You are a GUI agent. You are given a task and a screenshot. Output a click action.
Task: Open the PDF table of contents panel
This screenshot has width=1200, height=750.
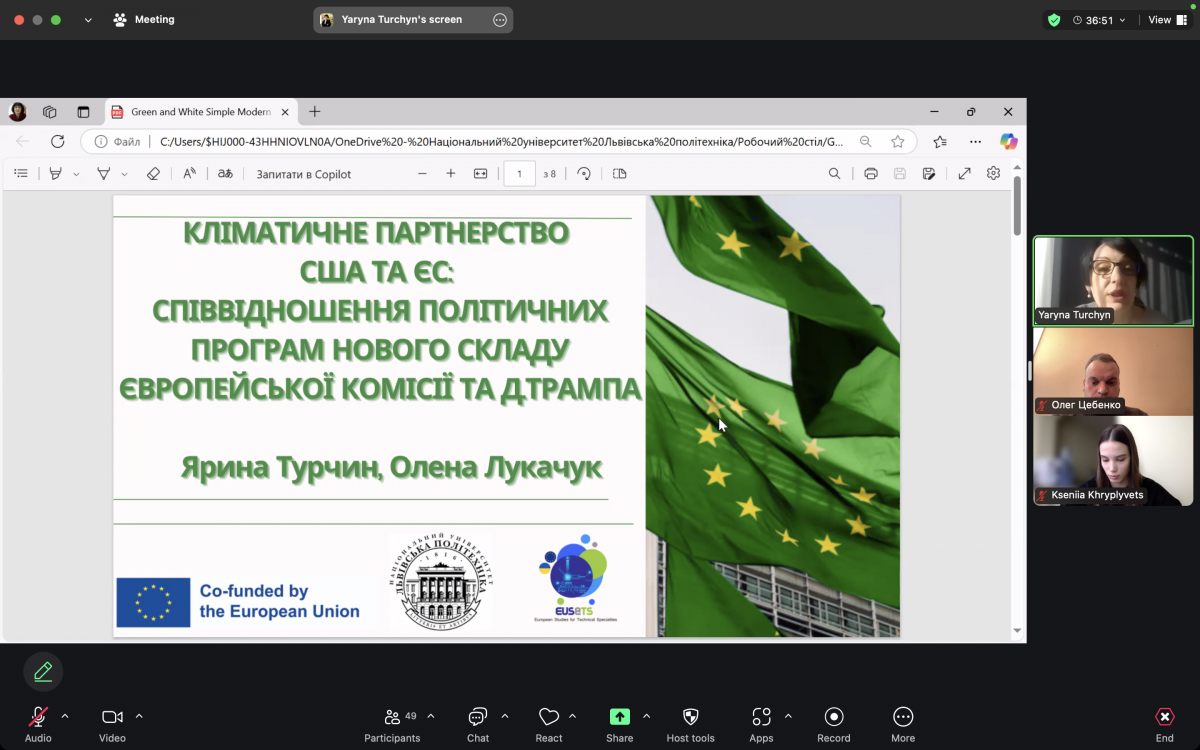(x=20, y=173)
